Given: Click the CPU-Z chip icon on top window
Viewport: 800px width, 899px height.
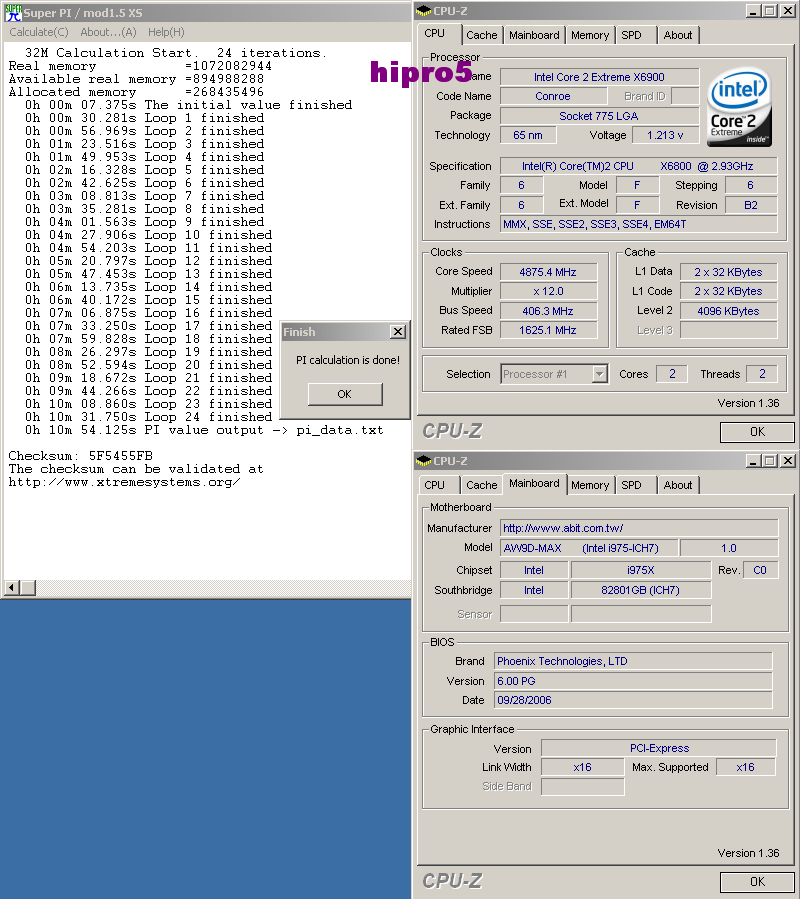Looking at the screenshot, I should (x=424, y=11).
